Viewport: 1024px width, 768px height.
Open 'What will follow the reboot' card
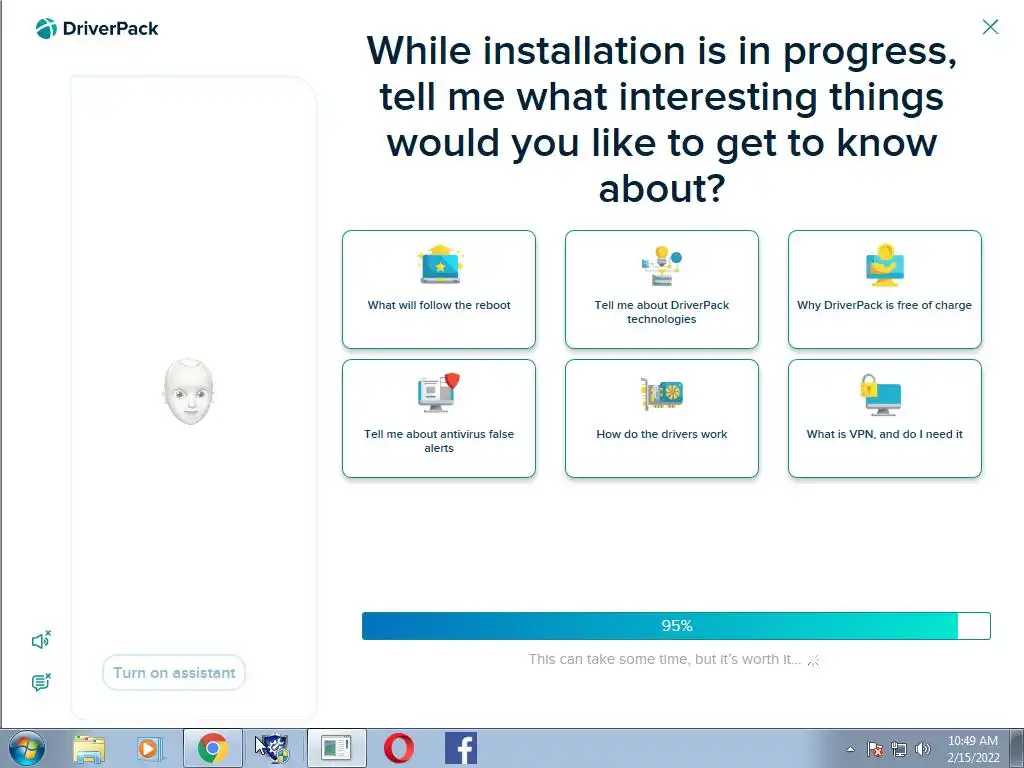coord(439,289)
